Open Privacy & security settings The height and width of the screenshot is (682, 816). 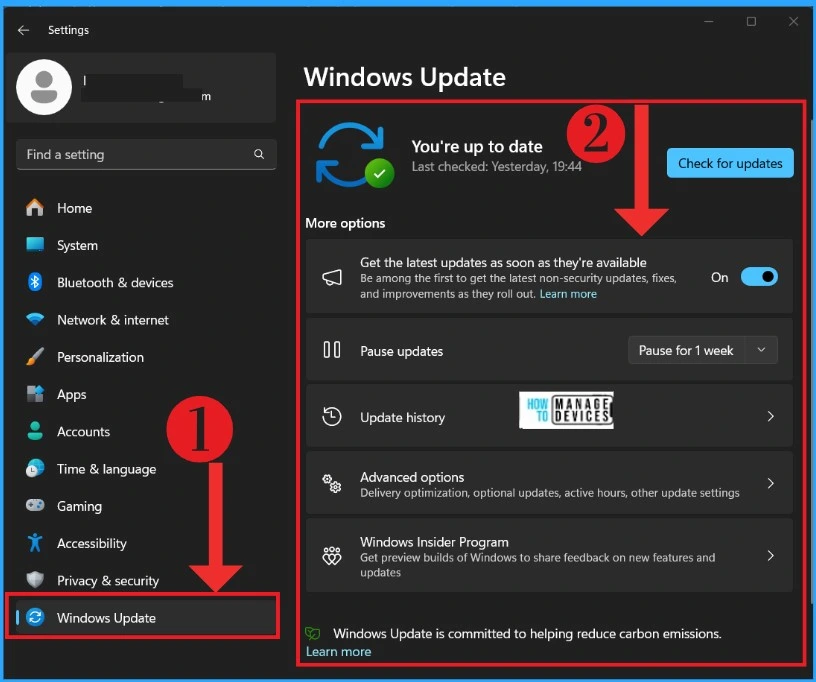tap(146, 580)
